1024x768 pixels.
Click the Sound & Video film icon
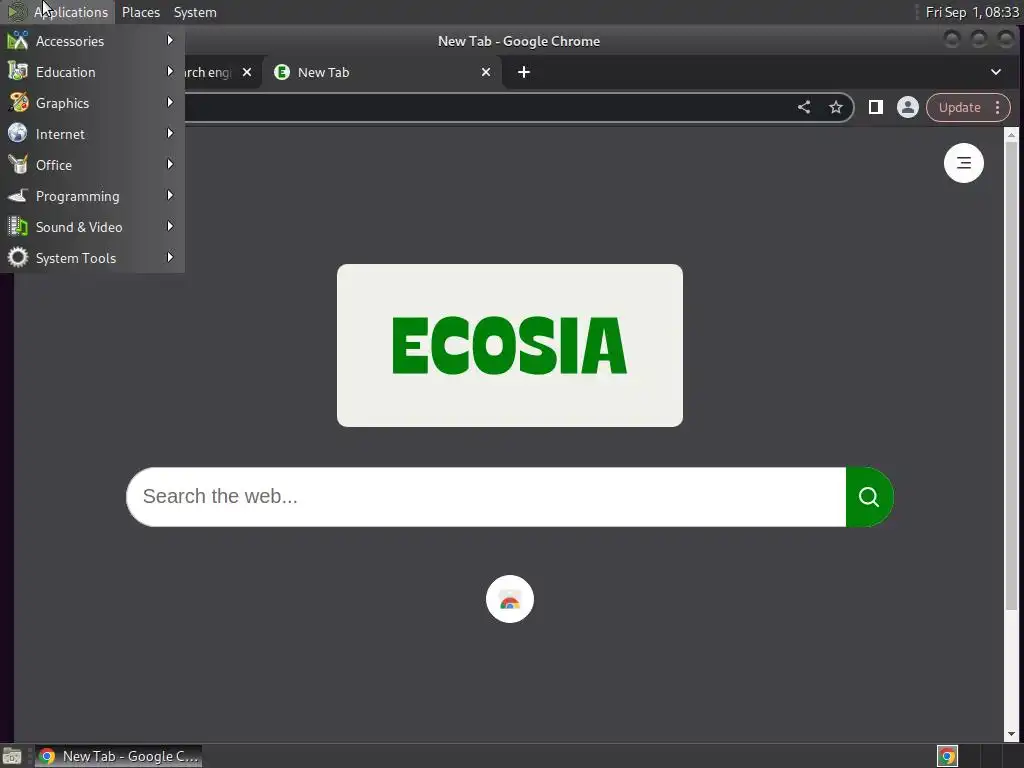point(18,227)
